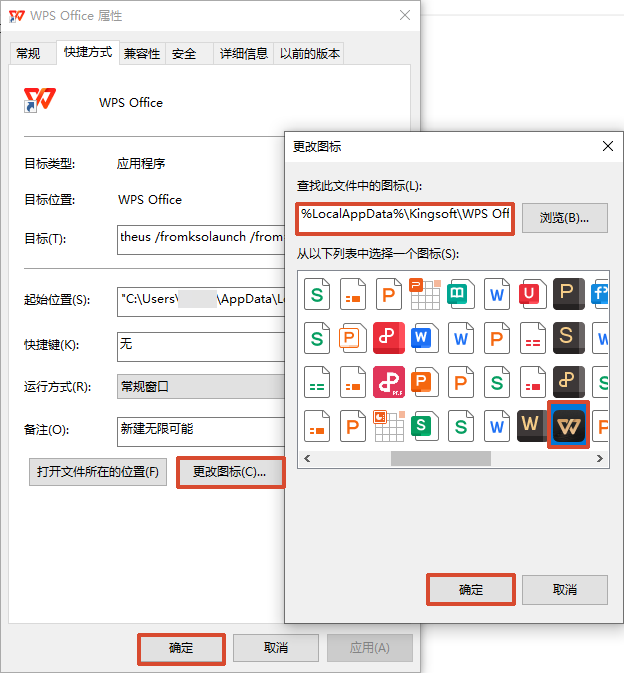624x673 pixels.
Task: Confirm icon change with 确定 in 更改图标 dialog
Action: 471,590
